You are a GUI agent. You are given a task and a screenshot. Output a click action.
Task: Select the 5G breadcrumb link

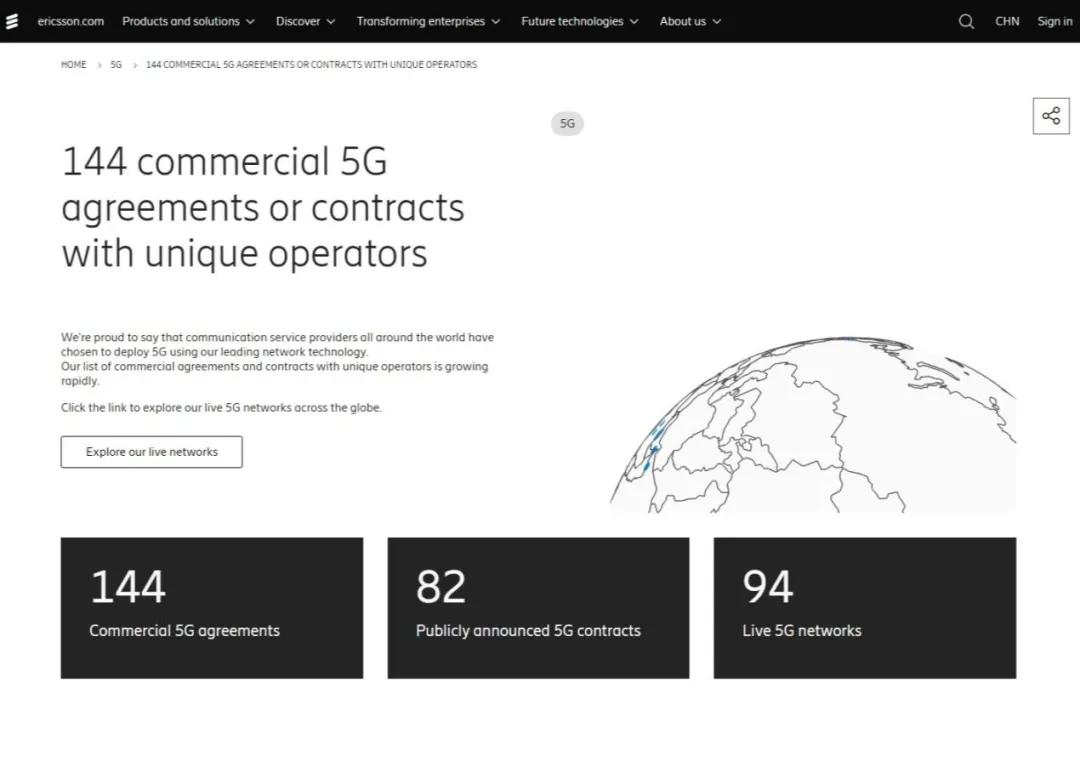116,65
